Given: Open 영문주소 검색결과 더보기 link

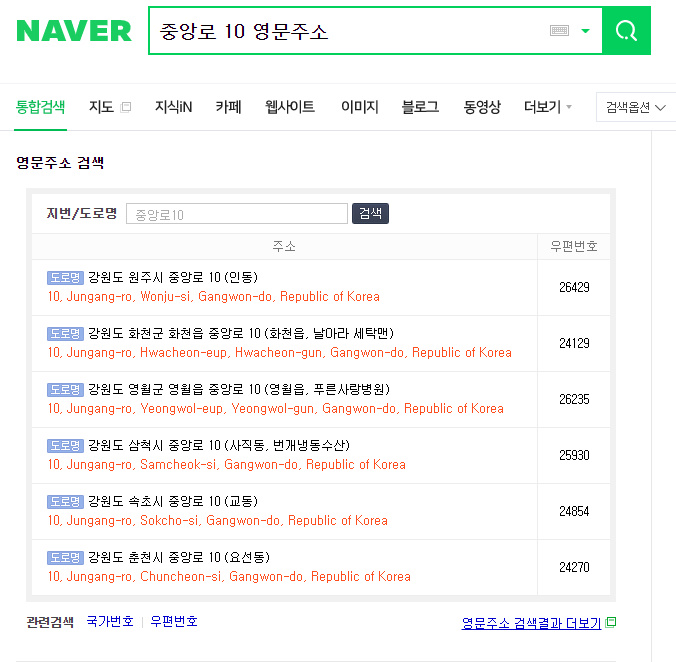Looking at the screenshot, I should pos(531,623).
